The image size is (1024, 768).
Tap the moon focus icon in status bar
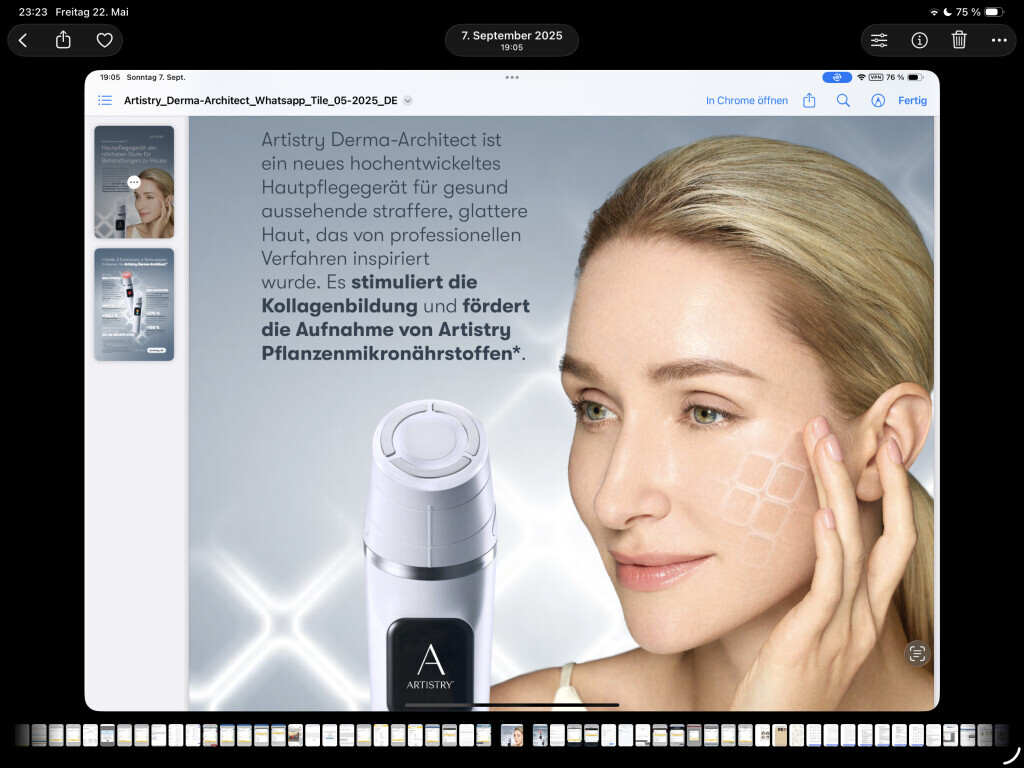[x=948, y=12]
